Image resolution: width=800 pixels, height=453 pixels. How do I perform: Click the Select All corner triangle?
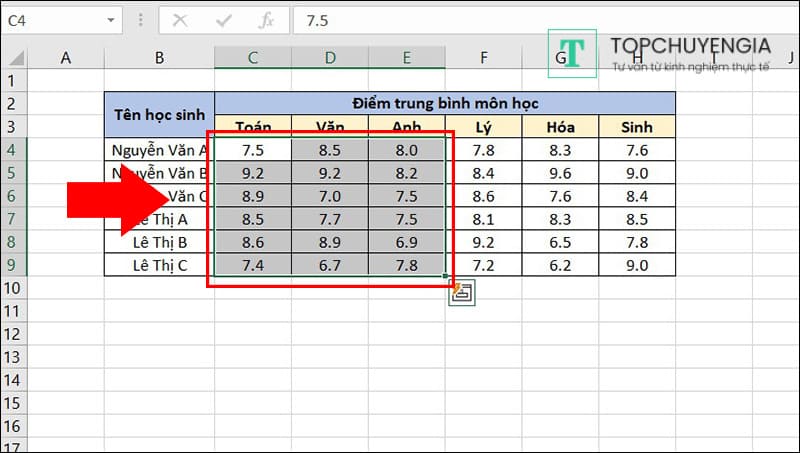click(12, 58)
